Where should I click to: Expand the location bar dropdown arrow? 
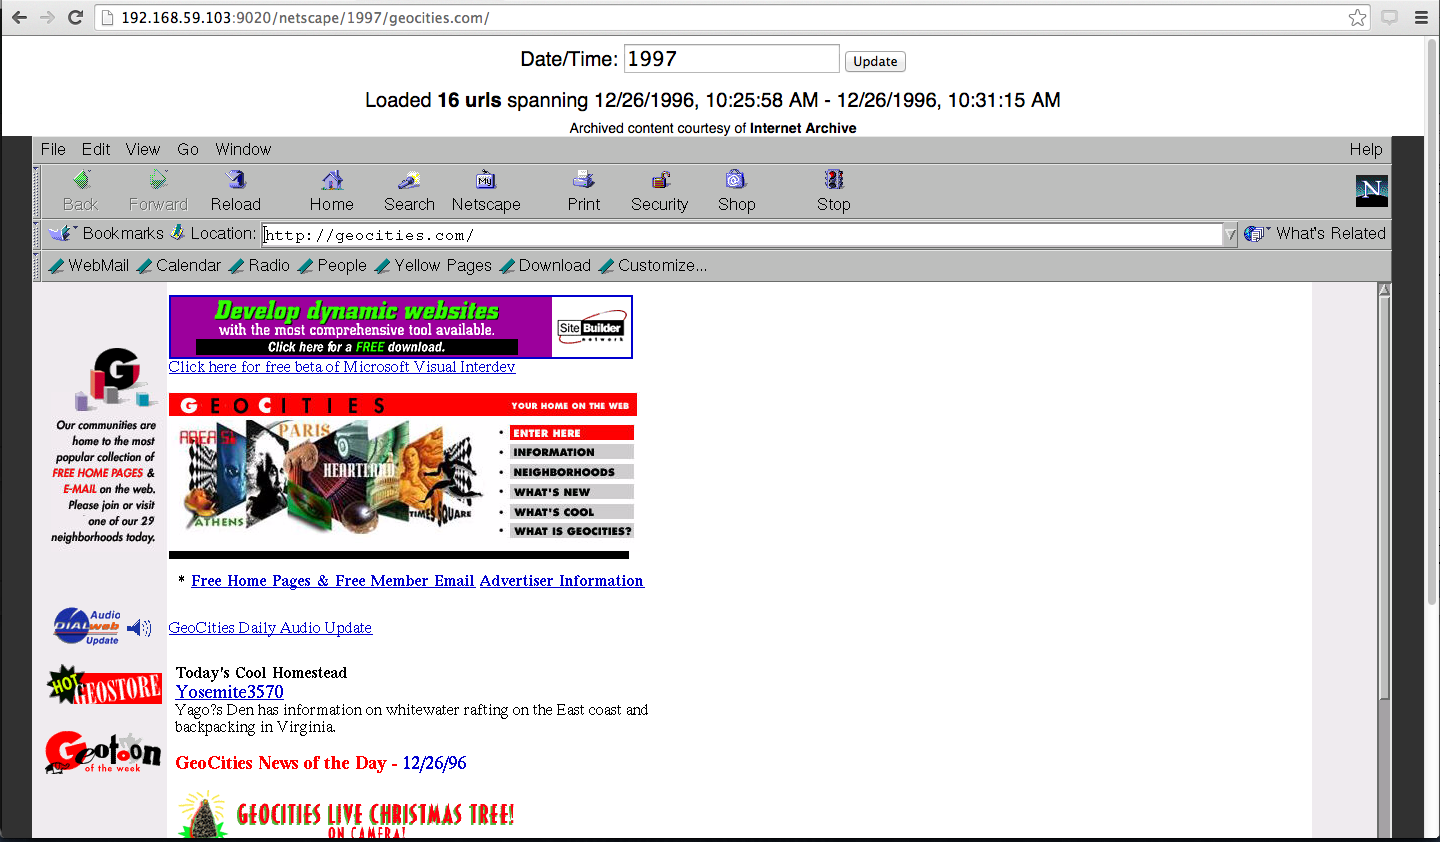[1230, 234]
